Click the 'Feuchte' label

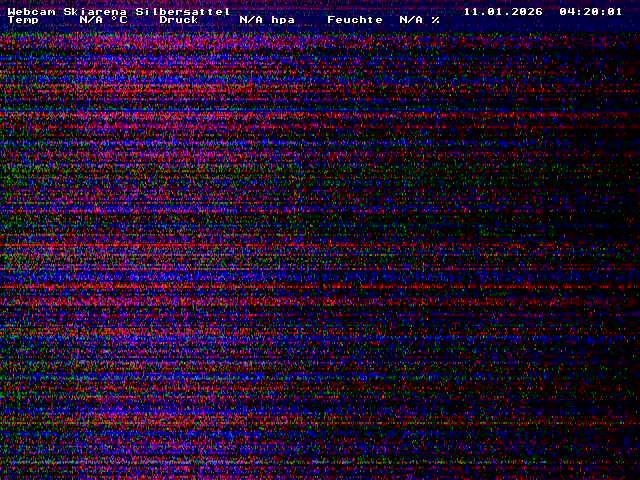point(355,20)
